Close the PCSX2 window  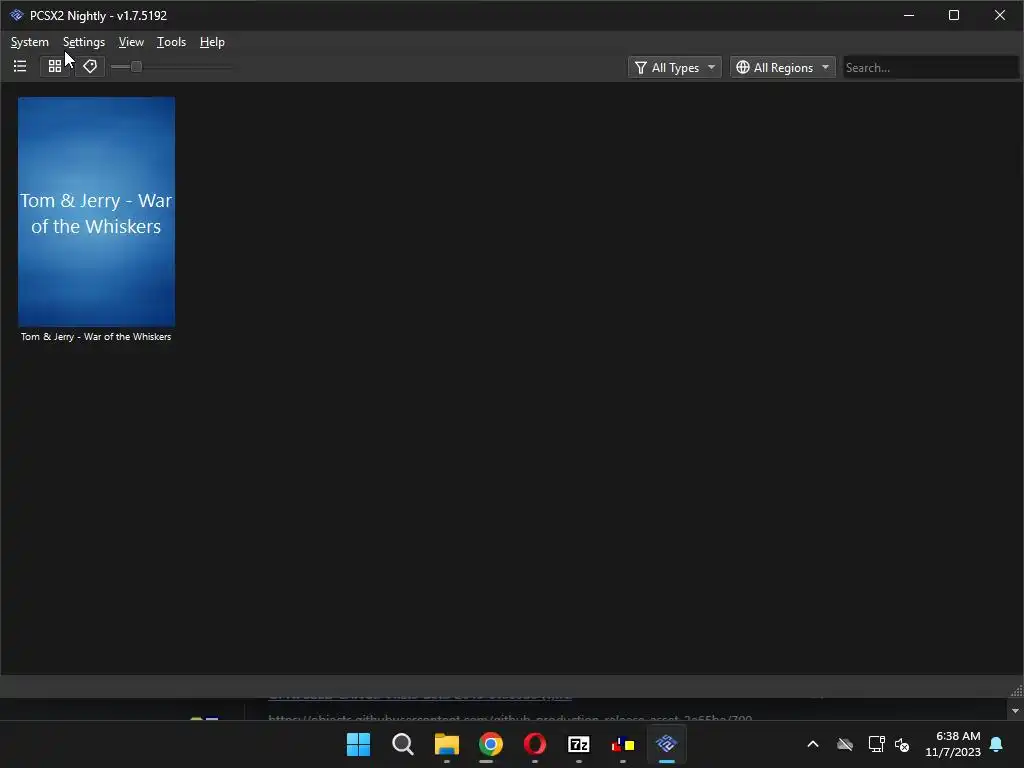[1000, 15]
